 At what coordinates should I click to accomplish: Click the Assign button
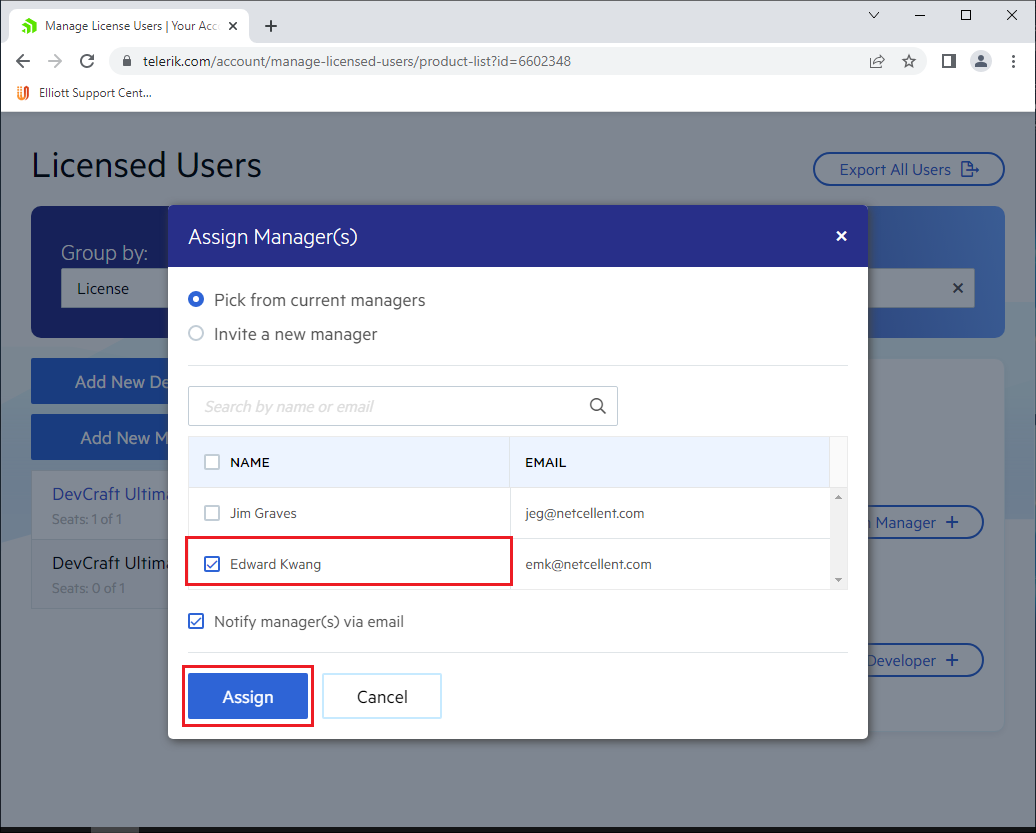pyautogui.click(x=248, y=696)
